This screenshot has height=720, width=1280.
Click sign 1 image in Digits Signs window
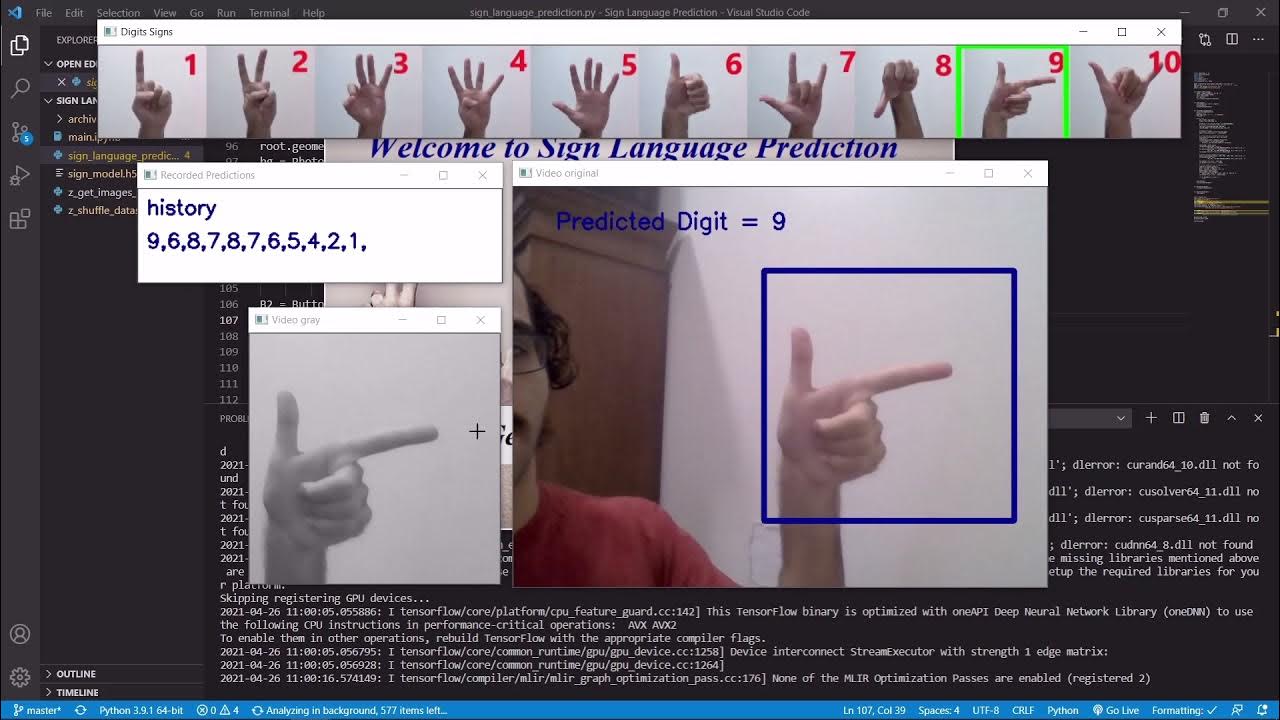[x=153, y=92]
